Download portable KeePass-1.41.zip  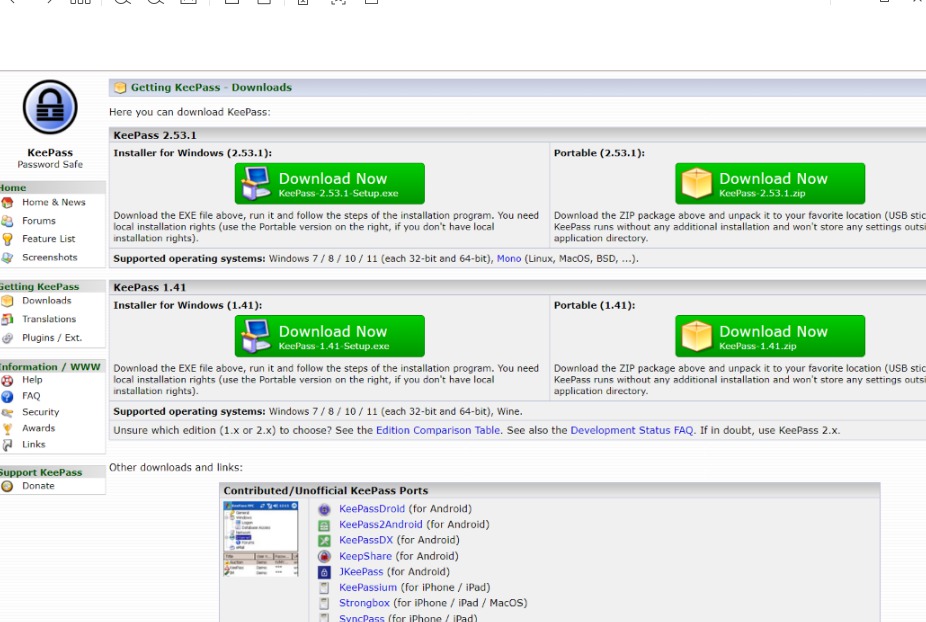click(770, 336)
